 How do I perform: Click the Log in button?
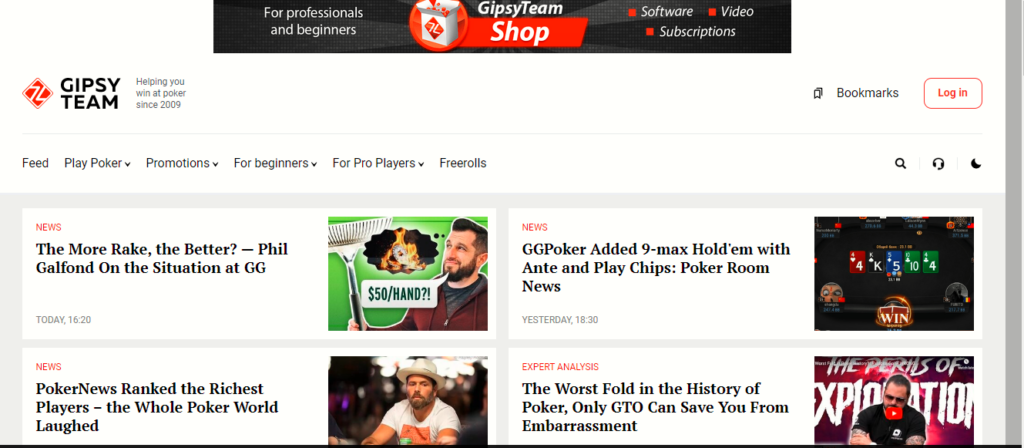point(953,93)
